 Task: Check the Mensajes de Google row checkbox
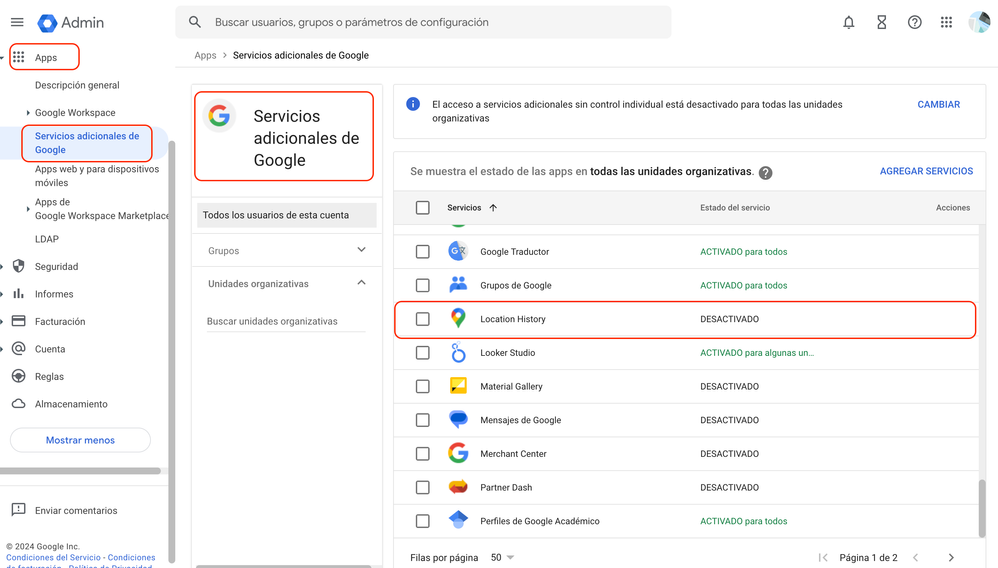coord(423,420)
